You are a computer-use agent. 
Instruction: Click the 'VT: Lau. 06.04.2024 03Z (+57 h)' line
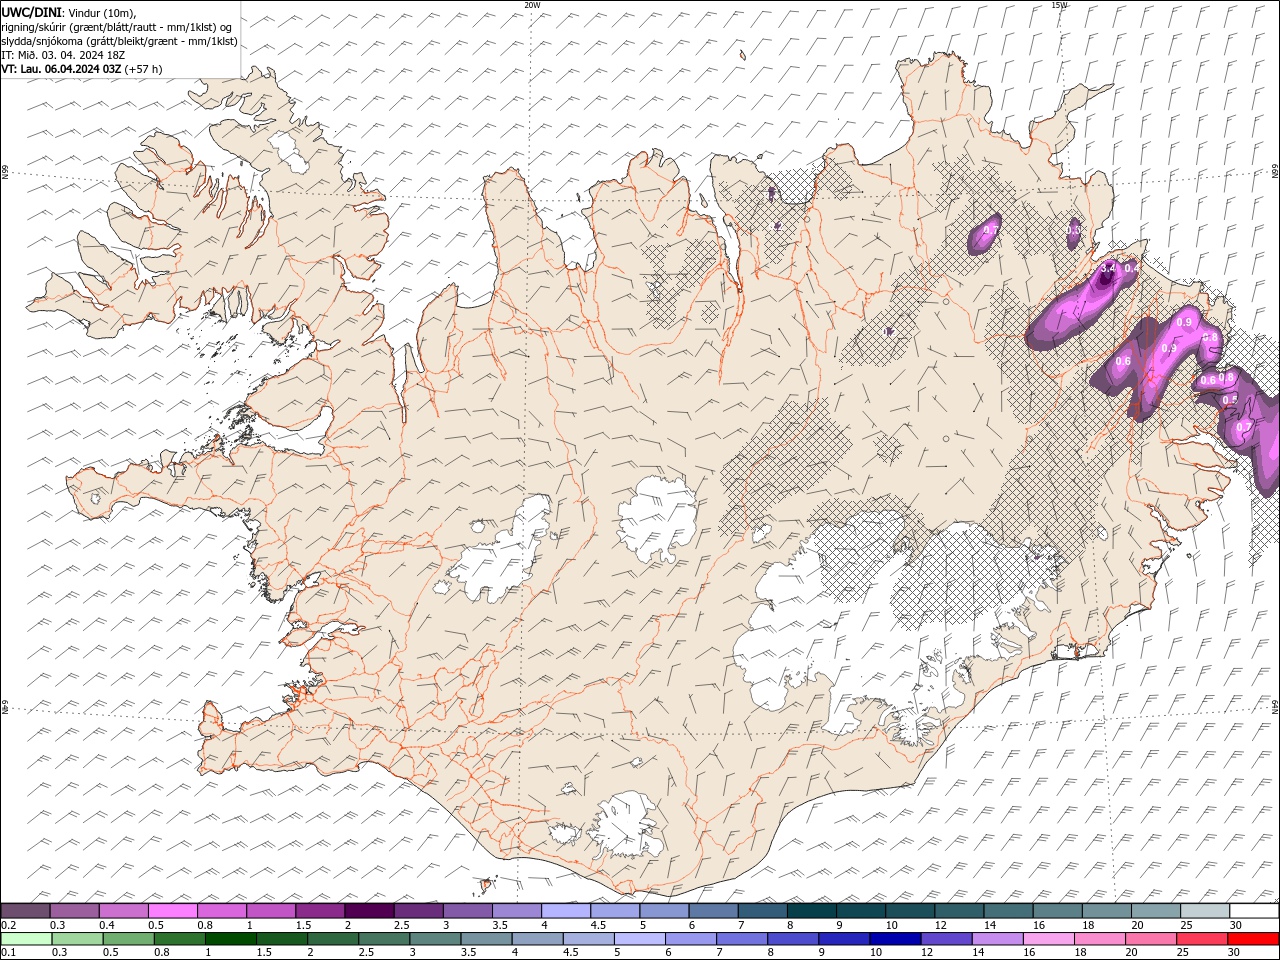(x=81, y=69)
